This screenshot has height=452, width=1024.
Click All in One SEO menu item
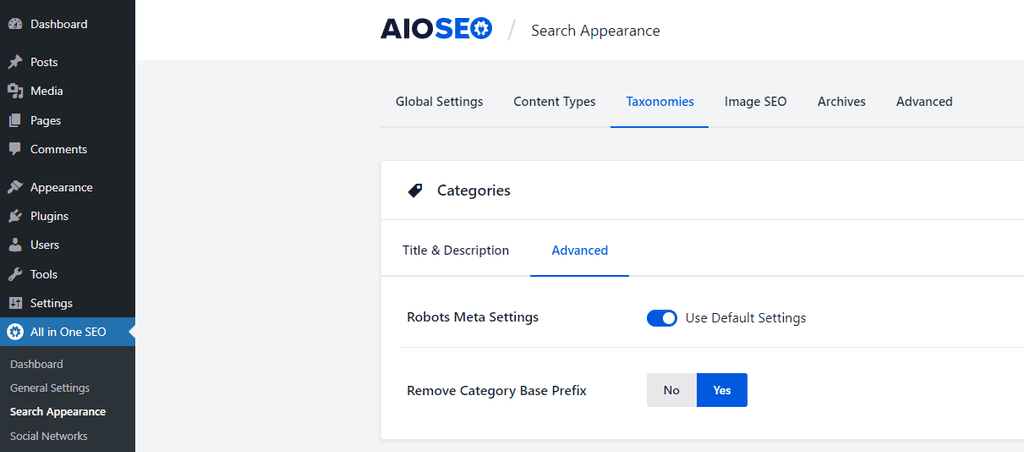(x=68, y=332)
